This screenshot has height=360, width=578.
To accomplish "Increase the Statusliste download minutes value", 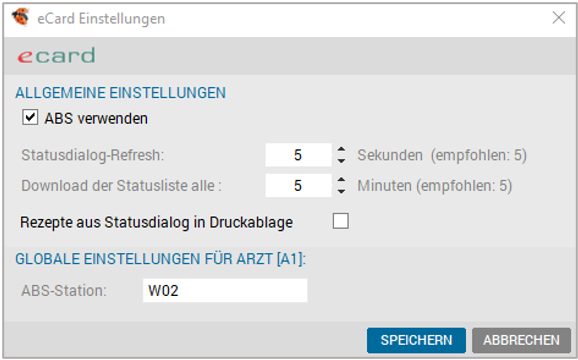I will [341, 180].
